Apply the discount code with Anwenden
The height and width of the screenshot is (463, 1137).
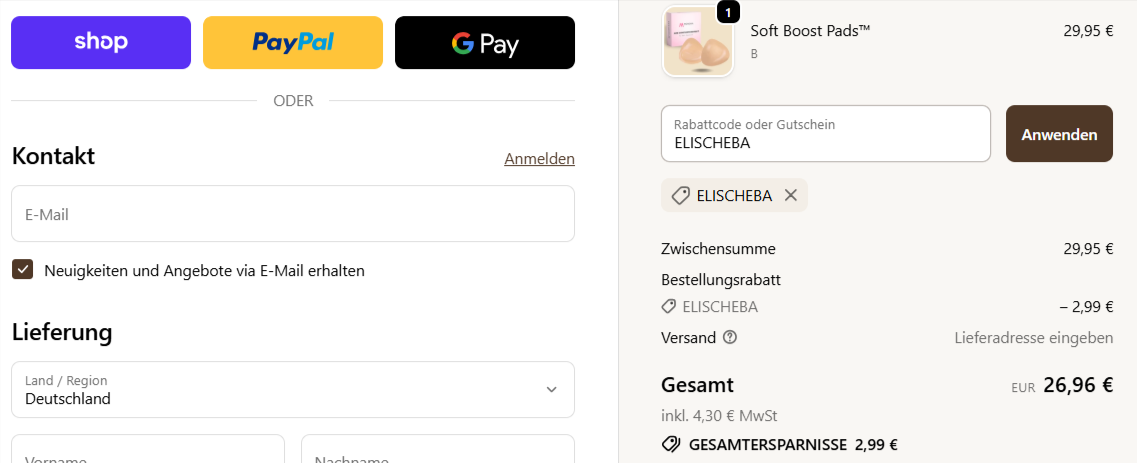click(x=1059, y=134)
